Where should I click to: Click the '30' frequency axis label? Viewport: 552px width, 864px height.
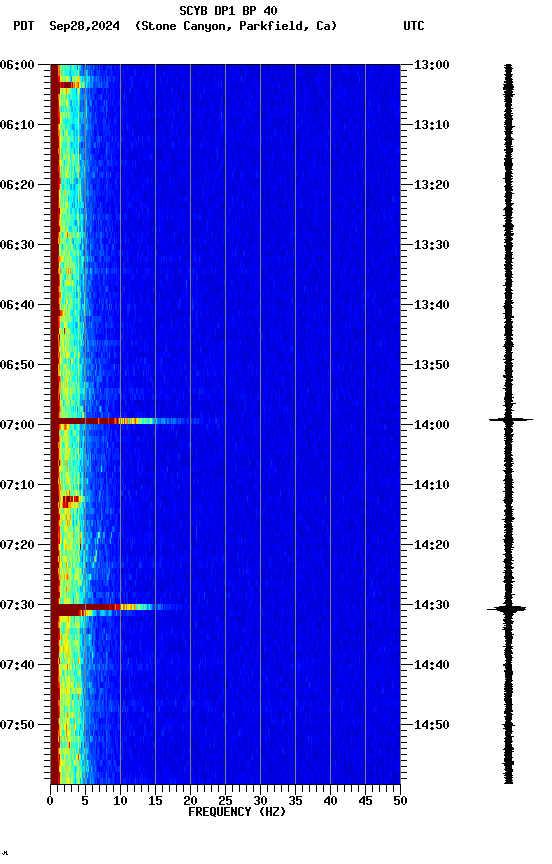260,801
